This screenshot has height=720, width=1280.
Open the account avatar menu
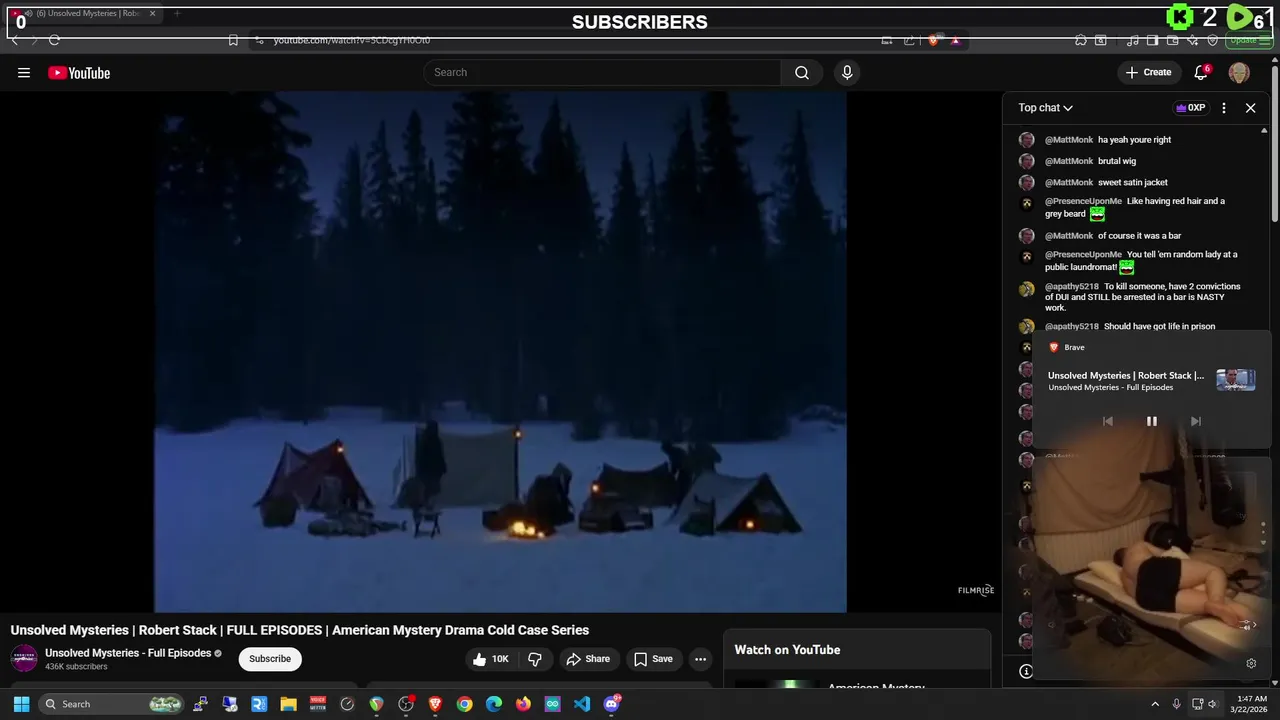pyautogui.click(x=1239, y=72)
